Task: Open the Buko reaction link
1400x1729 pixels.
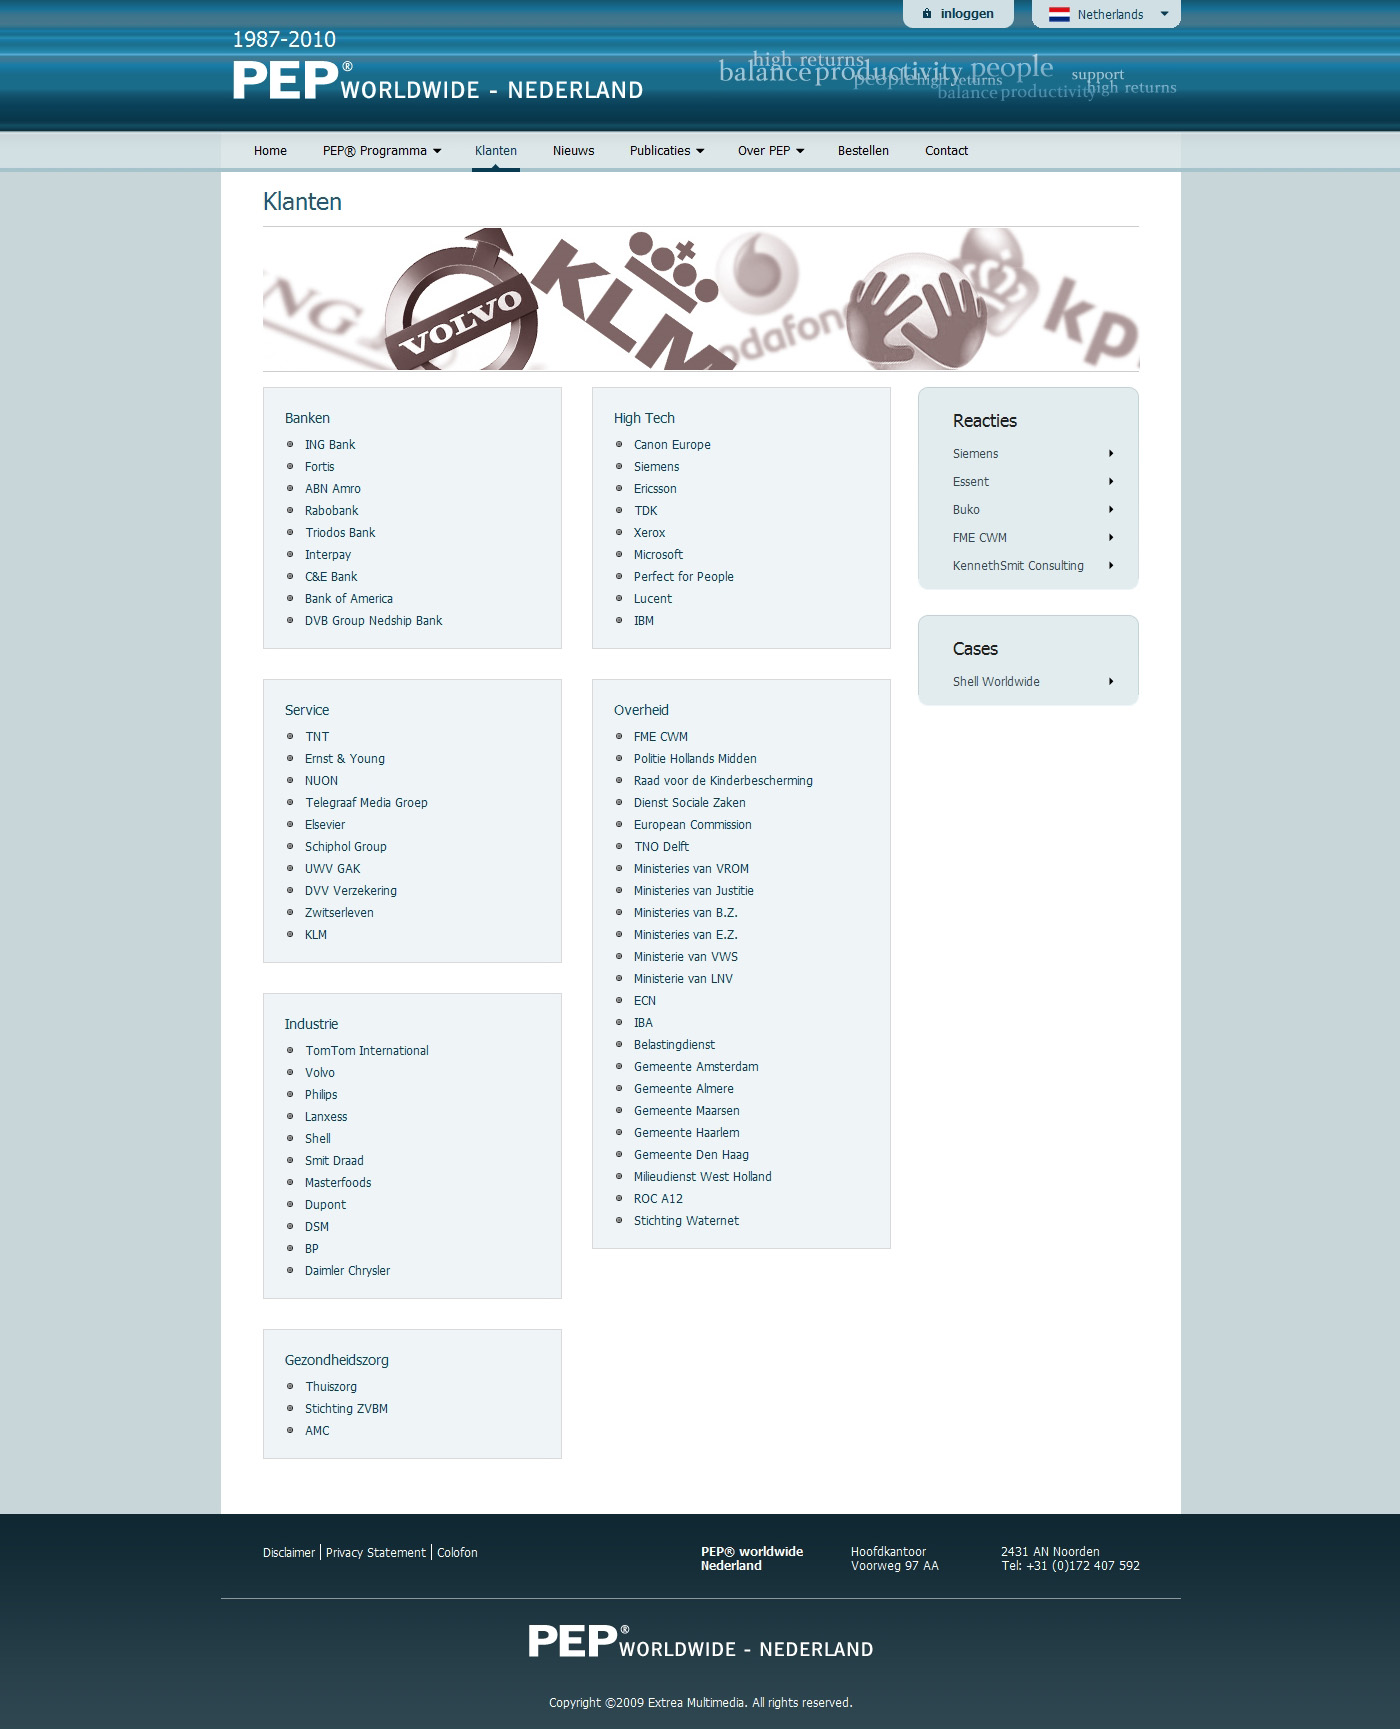Action: (x=966, y=510)
